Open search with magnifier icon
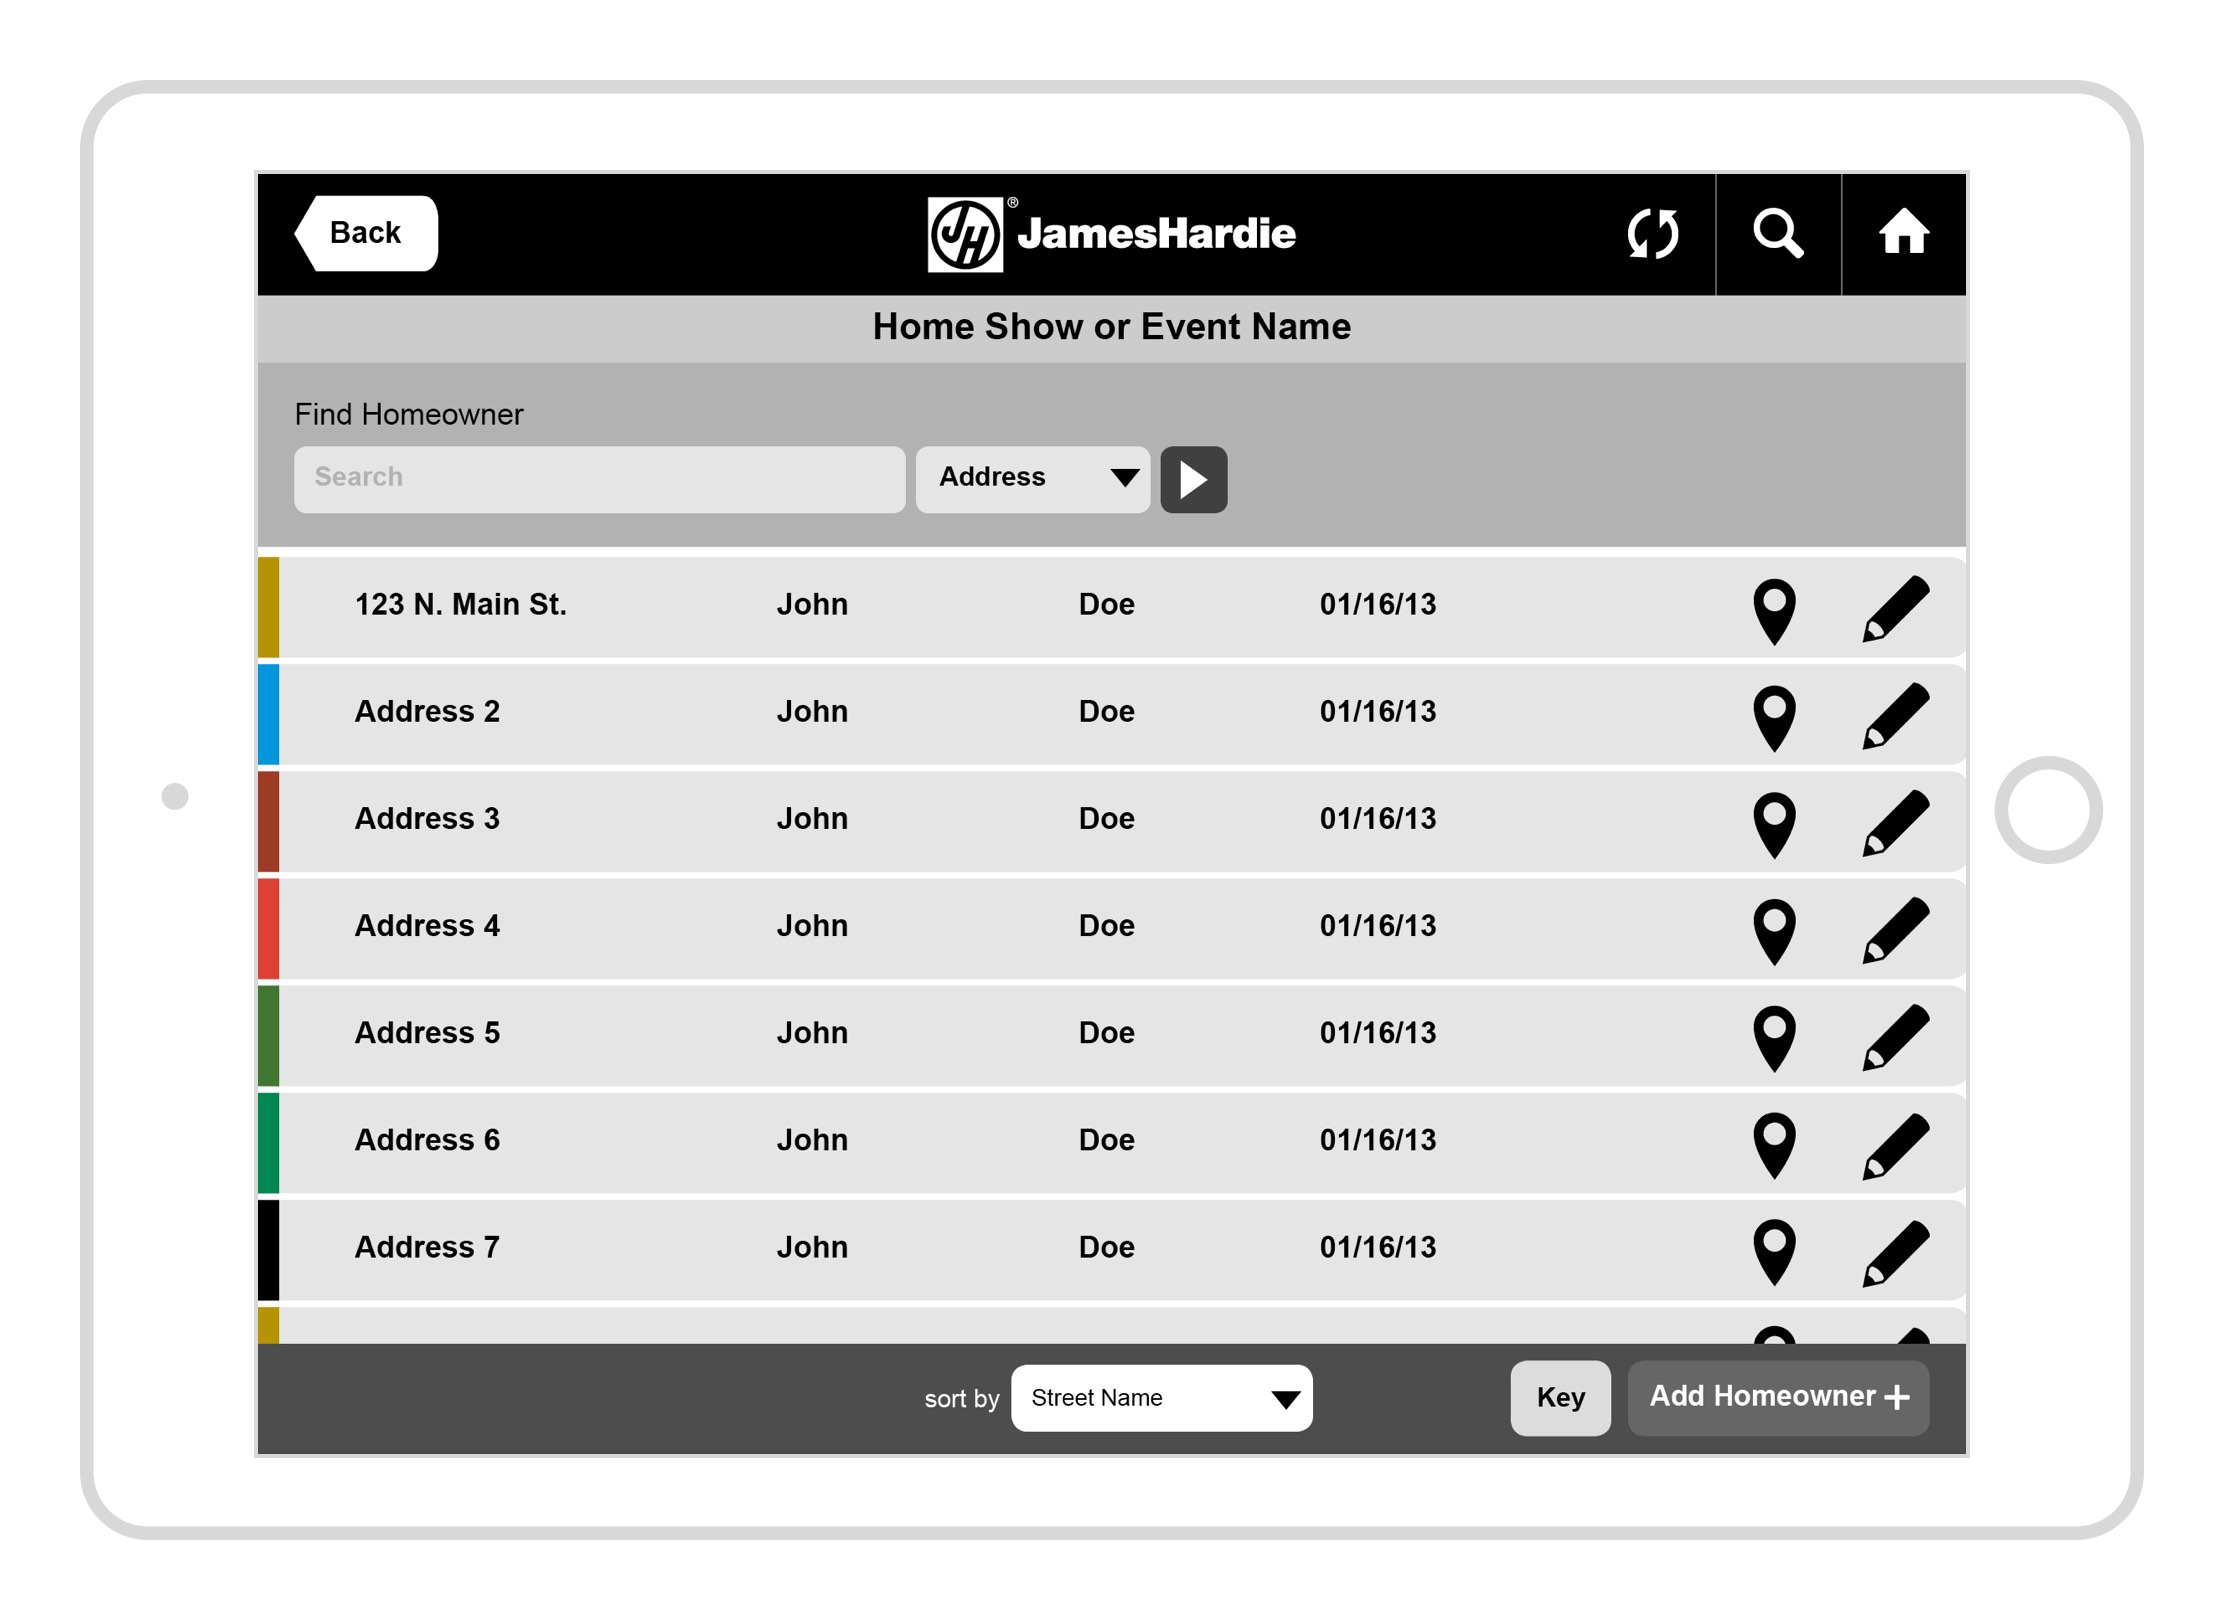The width and height of the screenshot is (2224, 1620). coord(1778,233)
